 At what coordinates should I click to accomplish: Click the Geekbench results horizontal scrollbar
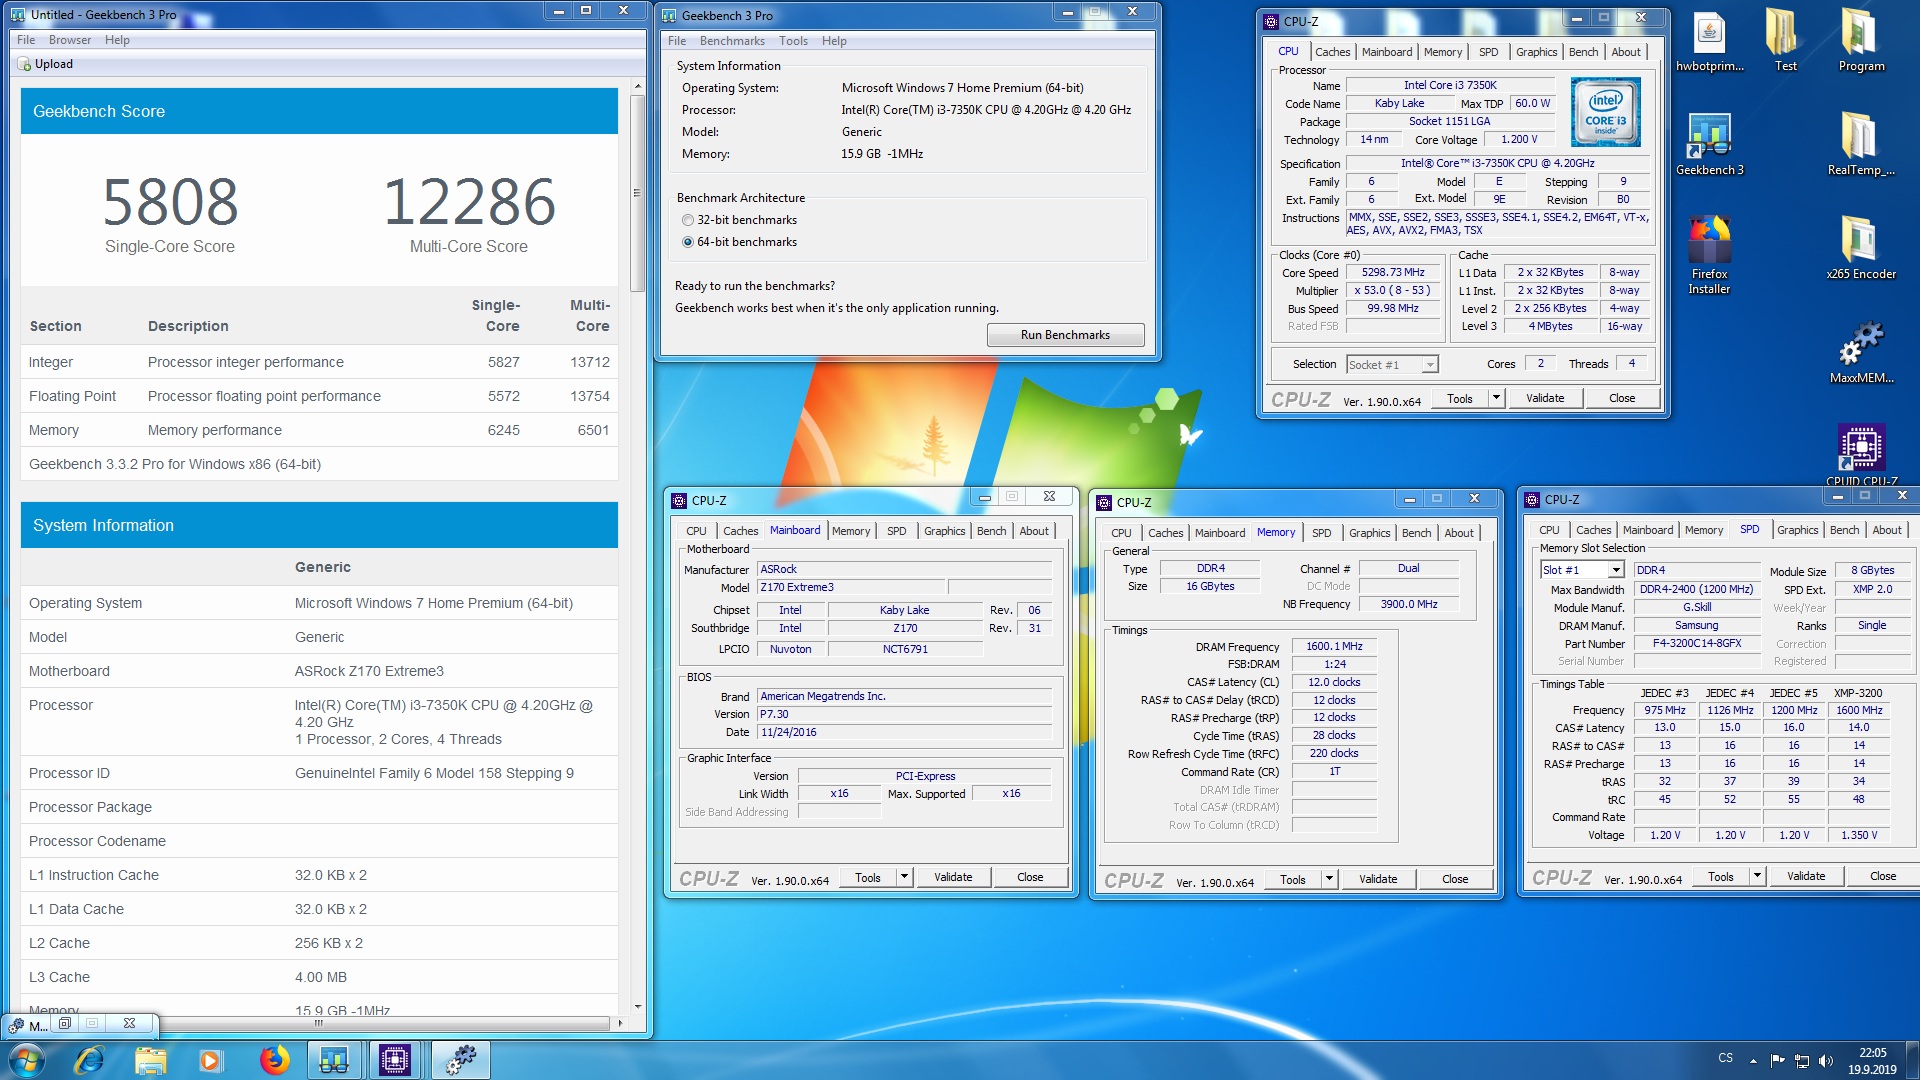click(x=319, y=1023)
